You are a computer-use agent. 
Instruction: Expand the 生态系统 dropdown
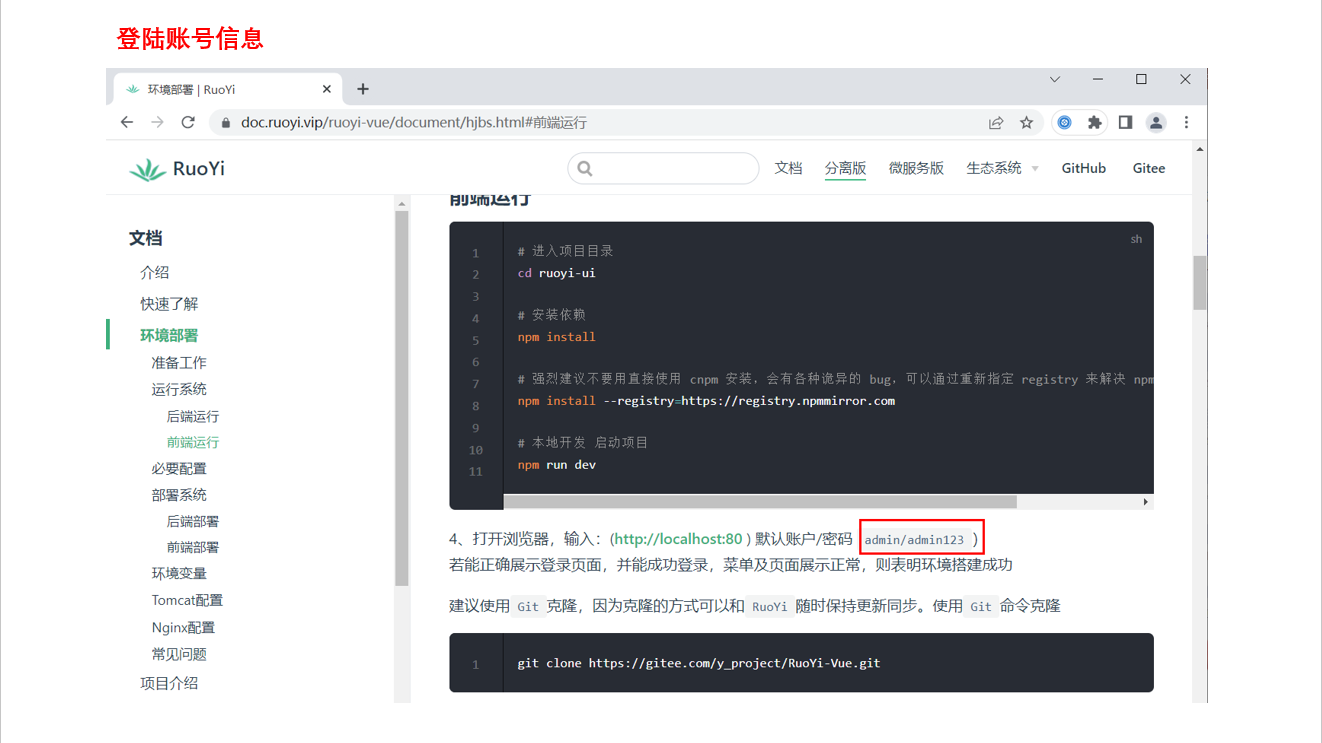click(x=1002, y=168)
